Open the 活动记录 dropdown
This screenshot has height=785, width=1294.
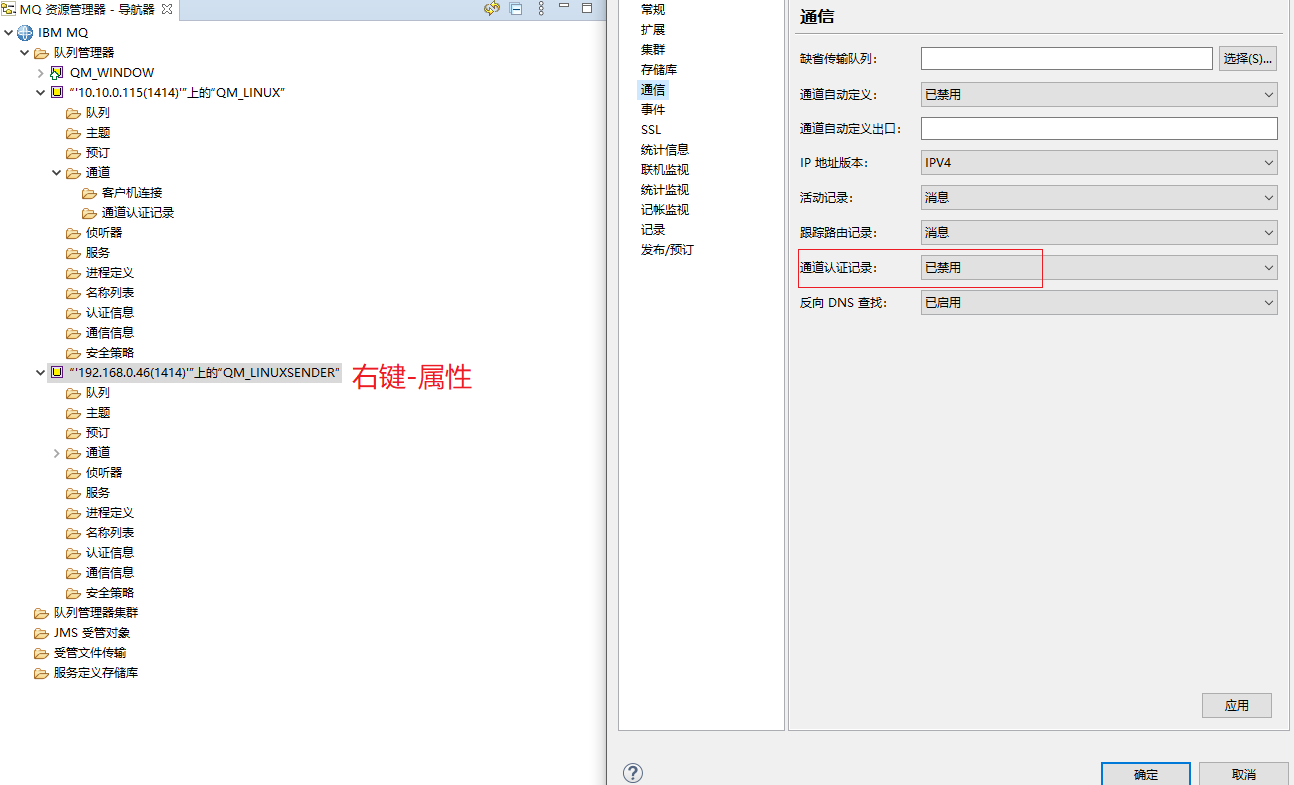click(x=1099, y=197)
